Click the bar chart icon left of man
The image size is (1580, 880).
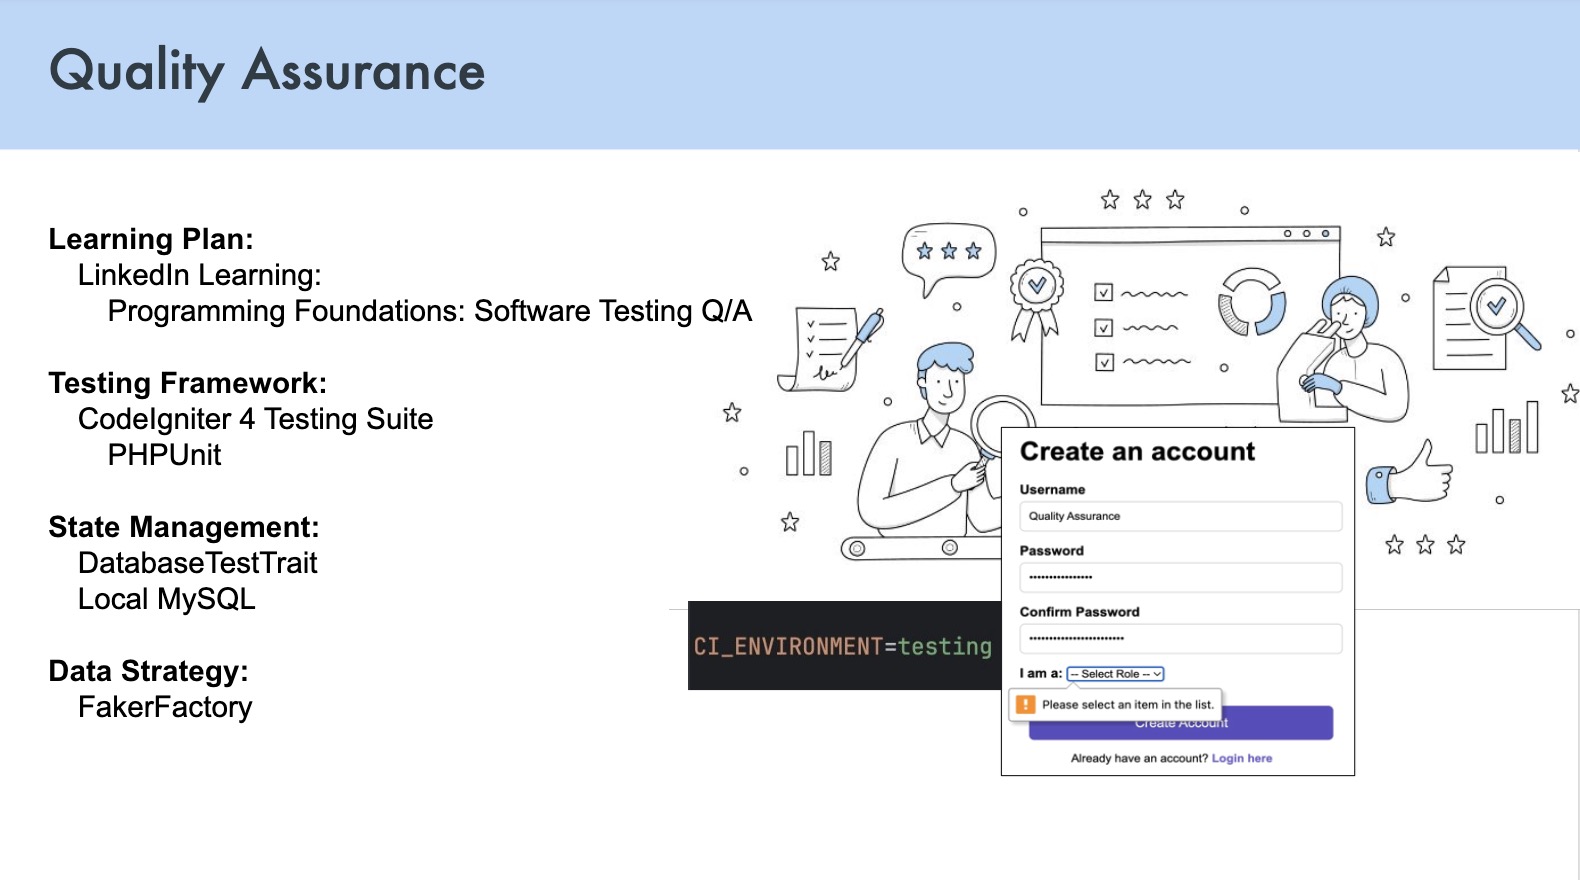[x=808, y=455]
